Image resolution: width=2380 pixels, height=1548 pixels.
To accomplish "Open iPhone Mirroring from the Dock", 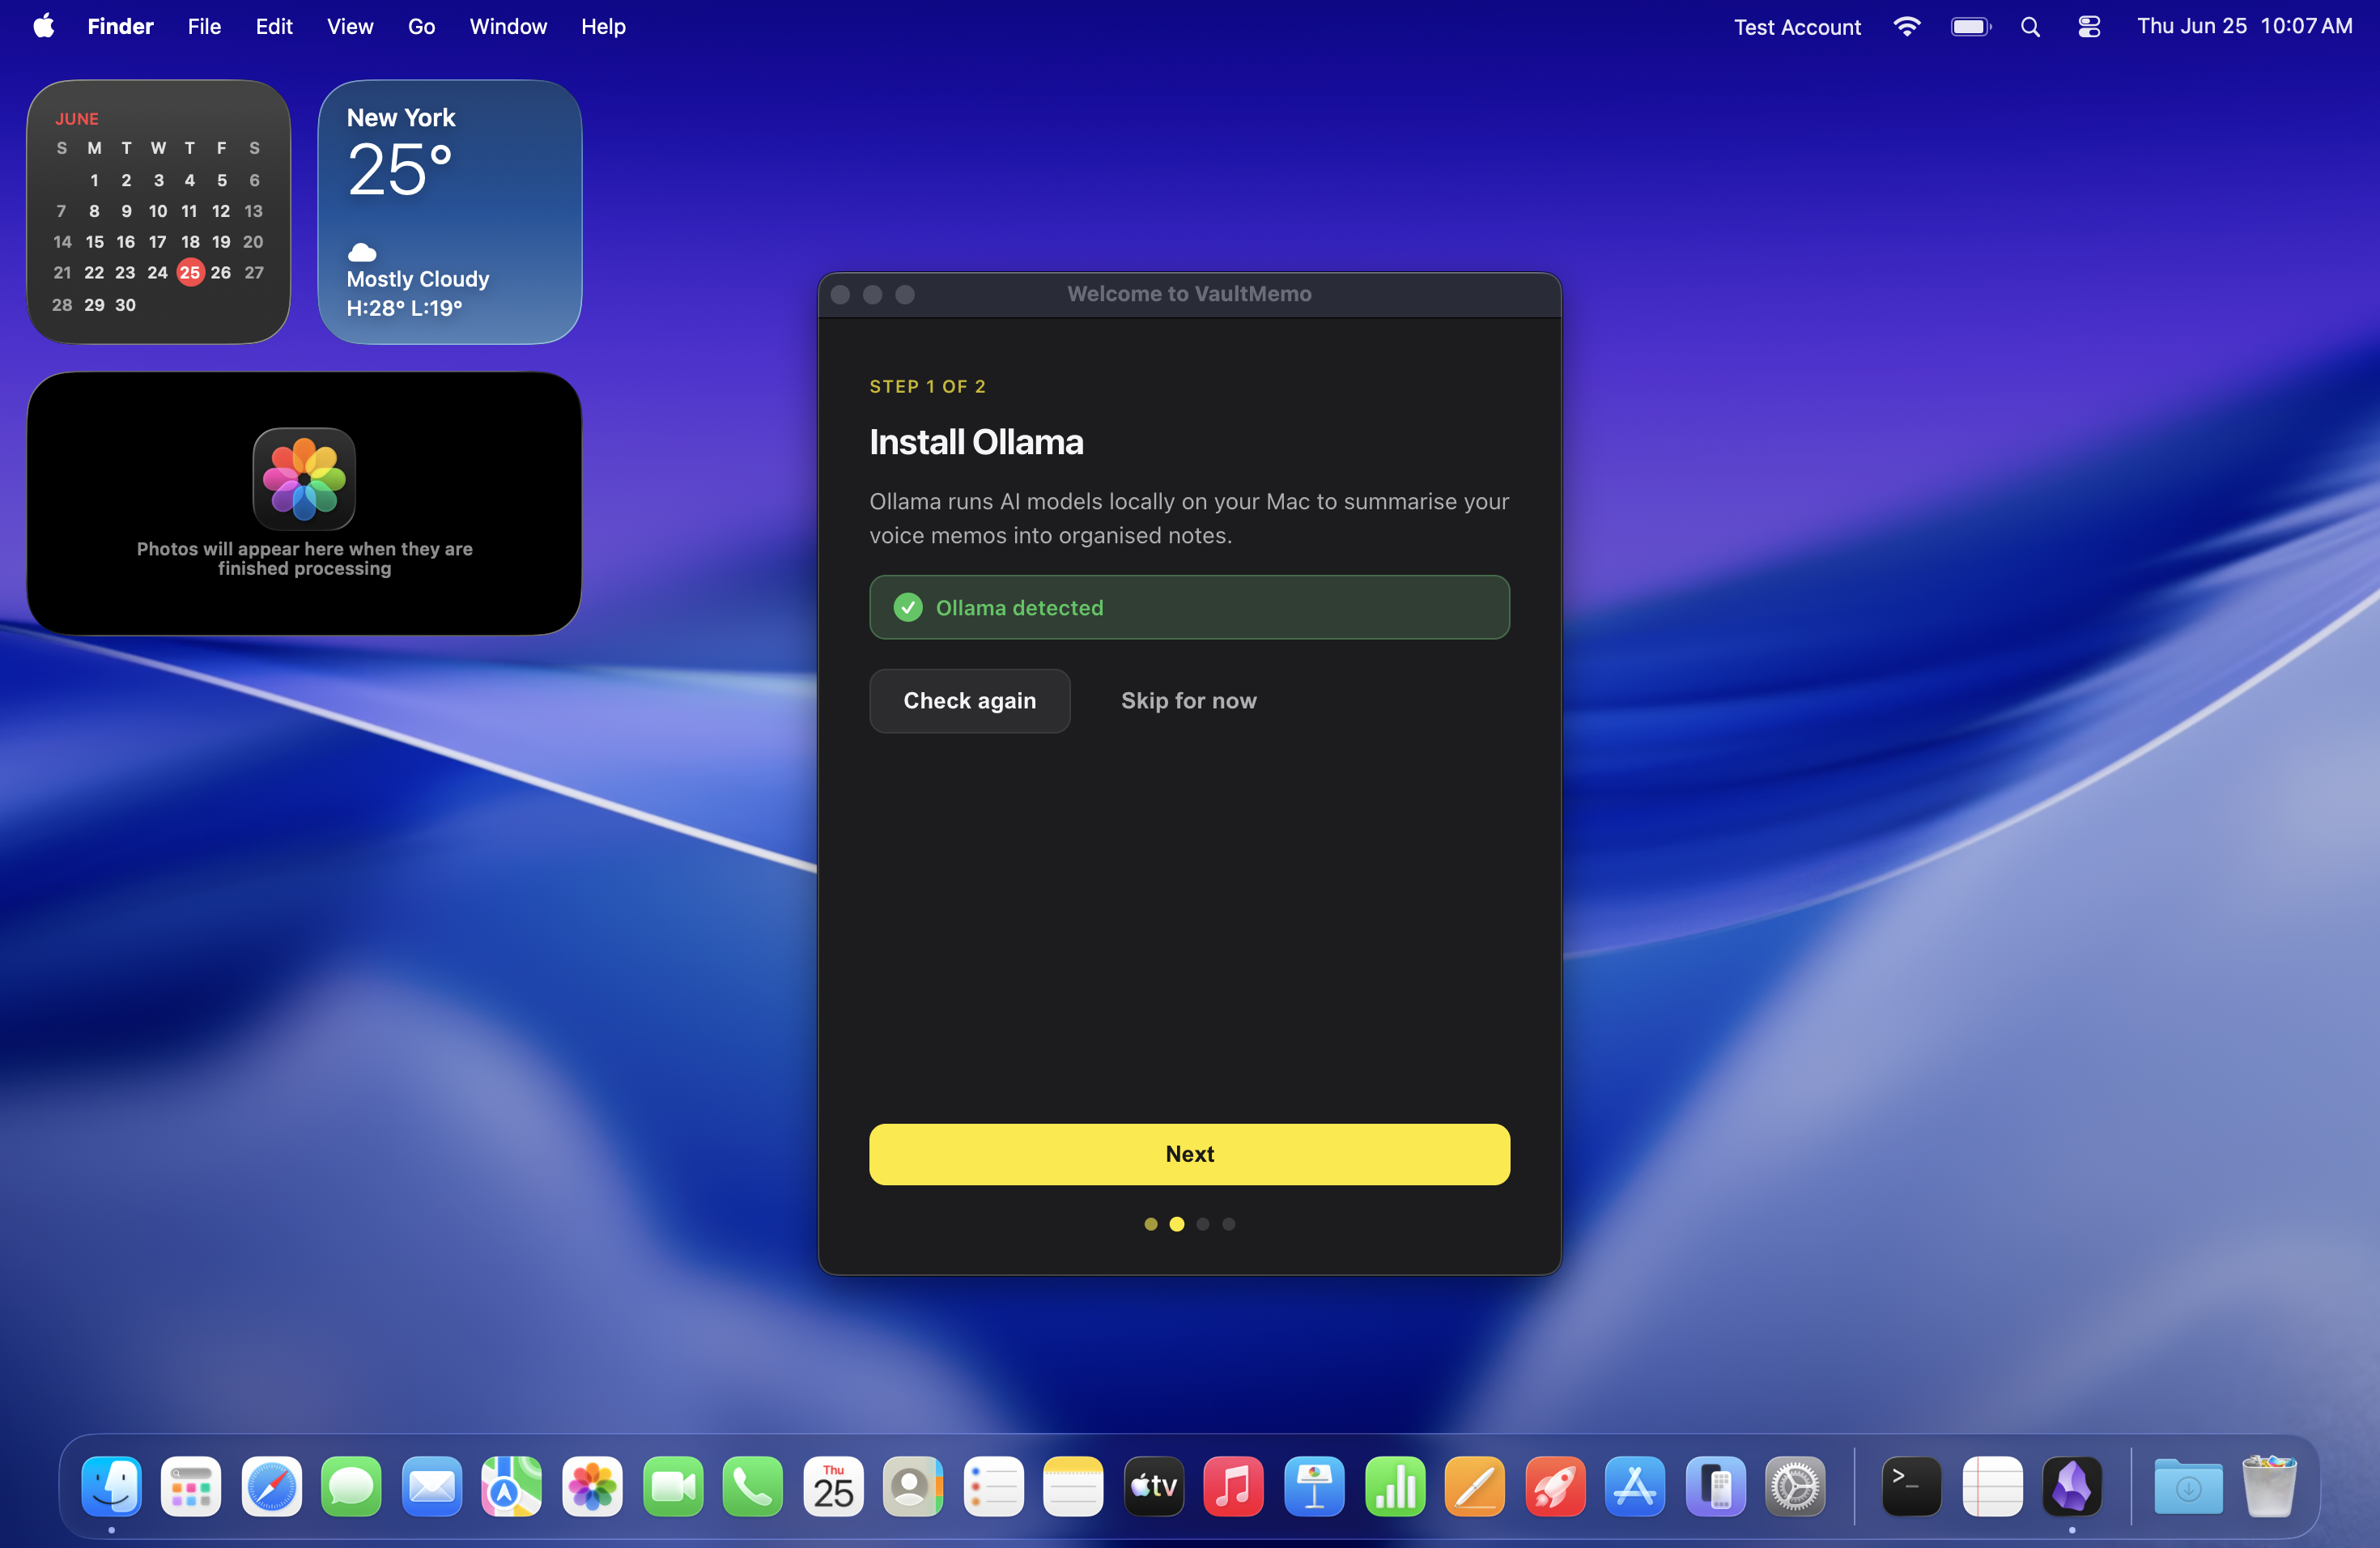I will (x=1715, y=1486).
